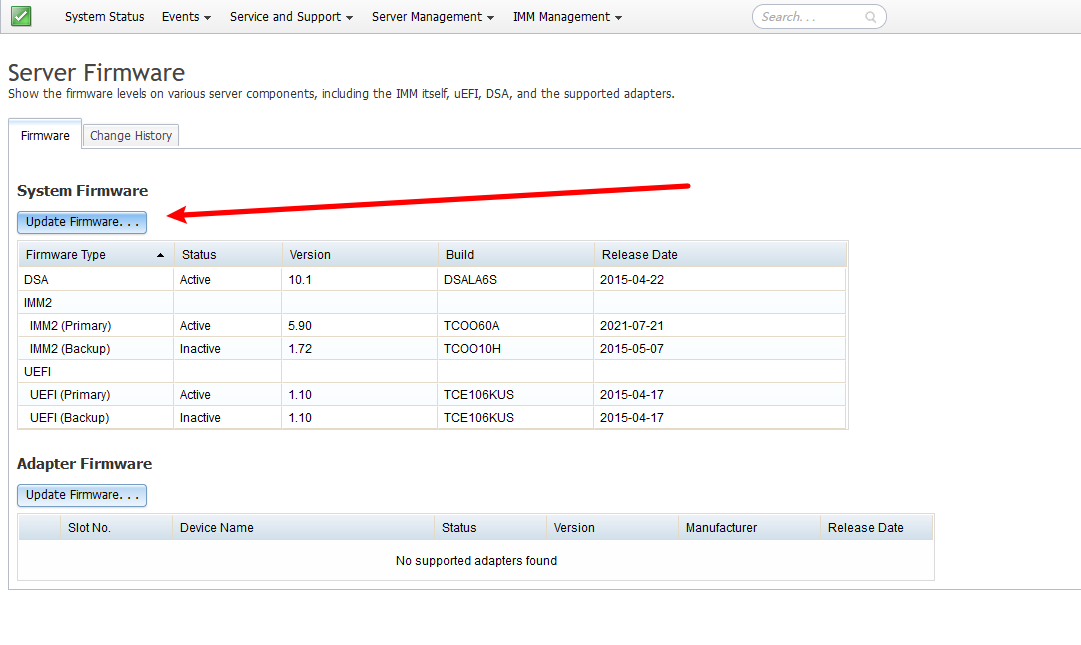Open the System Status page
The width and height of the screenshot is (1081, 645).
coord(104,17)
